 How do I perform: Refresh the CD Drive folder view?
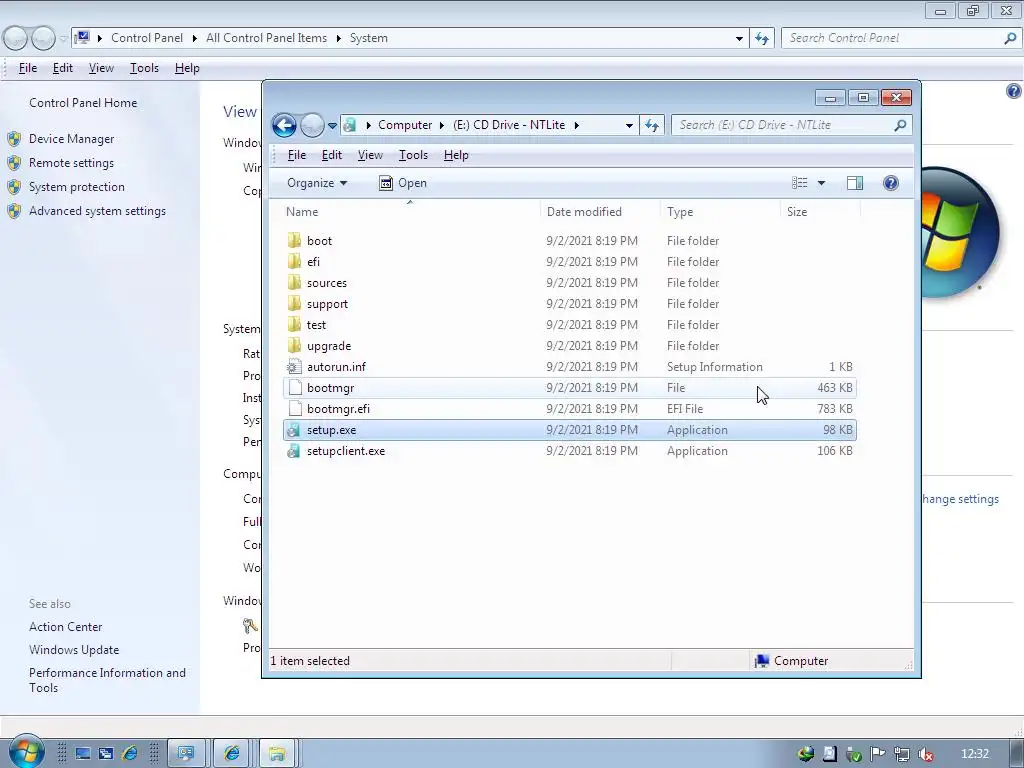click(x=652, y=125)
